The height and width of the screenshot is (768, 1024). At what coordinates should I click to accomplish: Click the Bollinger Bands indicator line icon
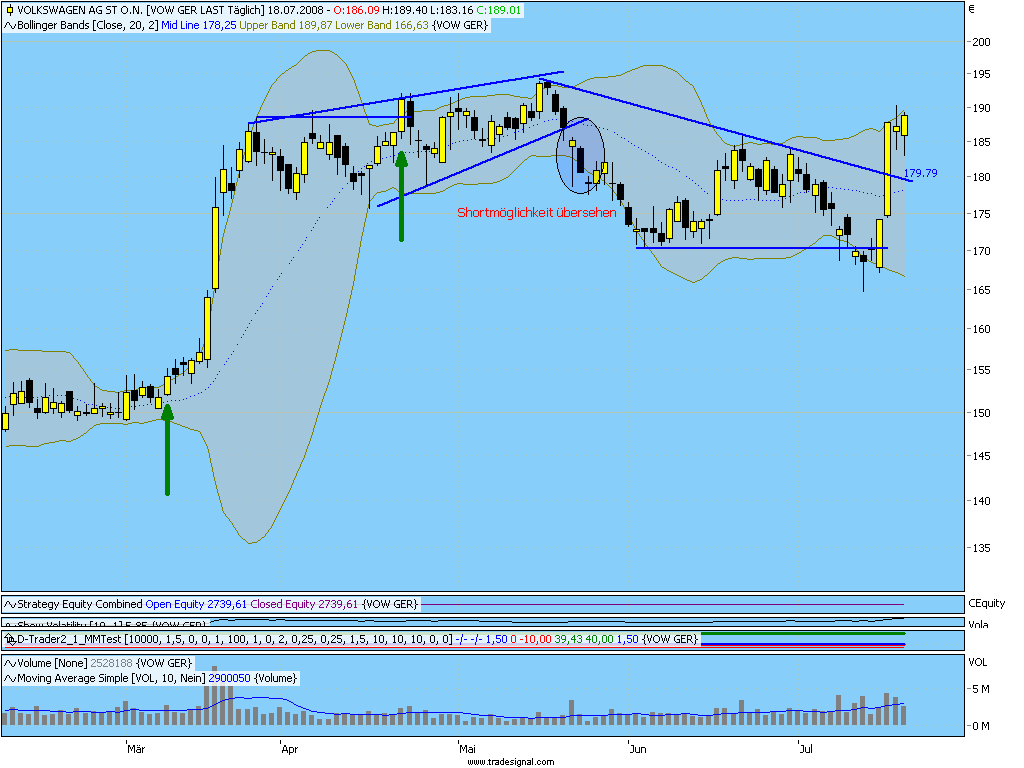[x=10, y=25]
